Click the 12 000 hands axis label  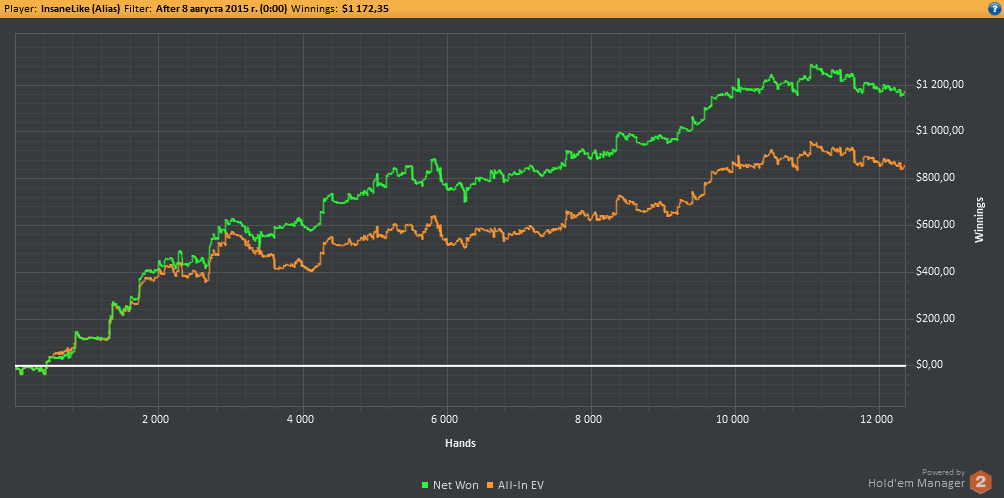pos(875,419)
